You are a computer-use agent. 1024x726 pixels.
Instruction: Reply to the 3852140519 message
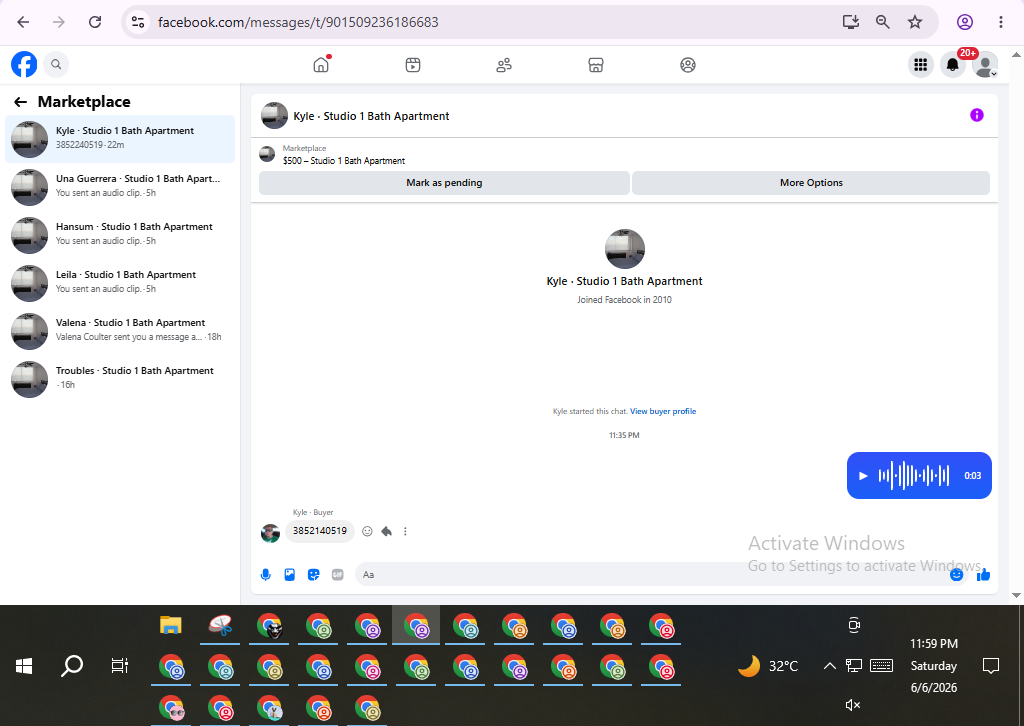tap(387, 531)
